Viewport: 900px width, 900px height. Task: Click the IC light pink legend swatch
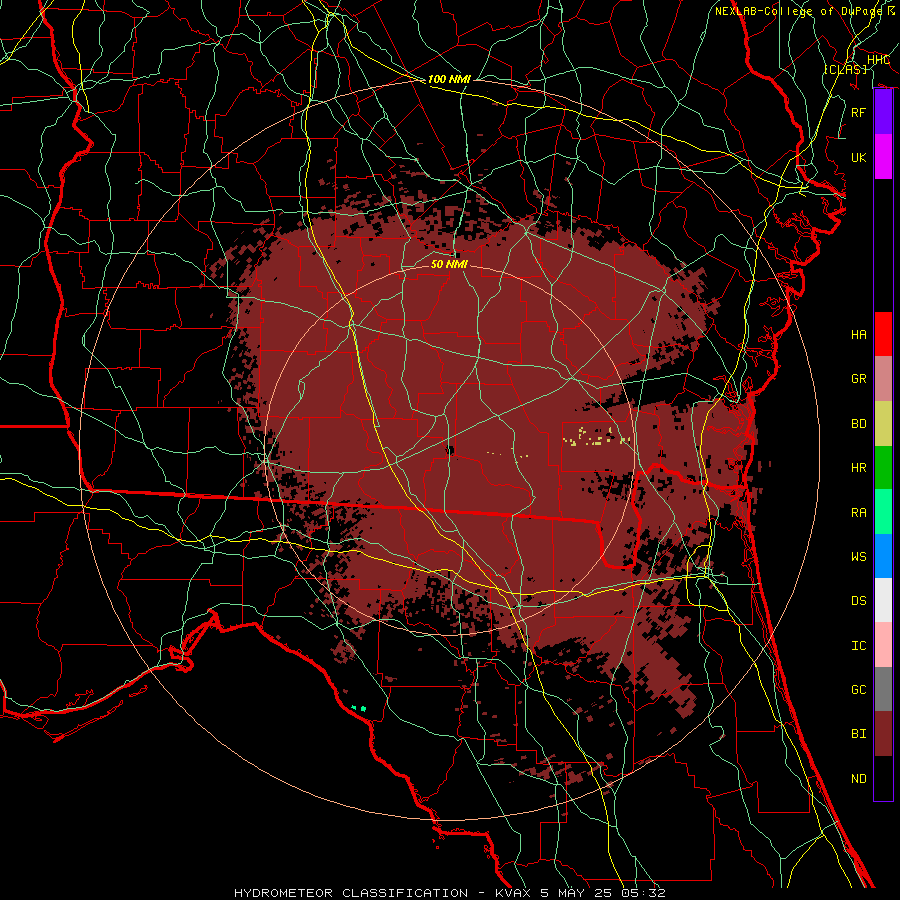[x=883, y=645]
